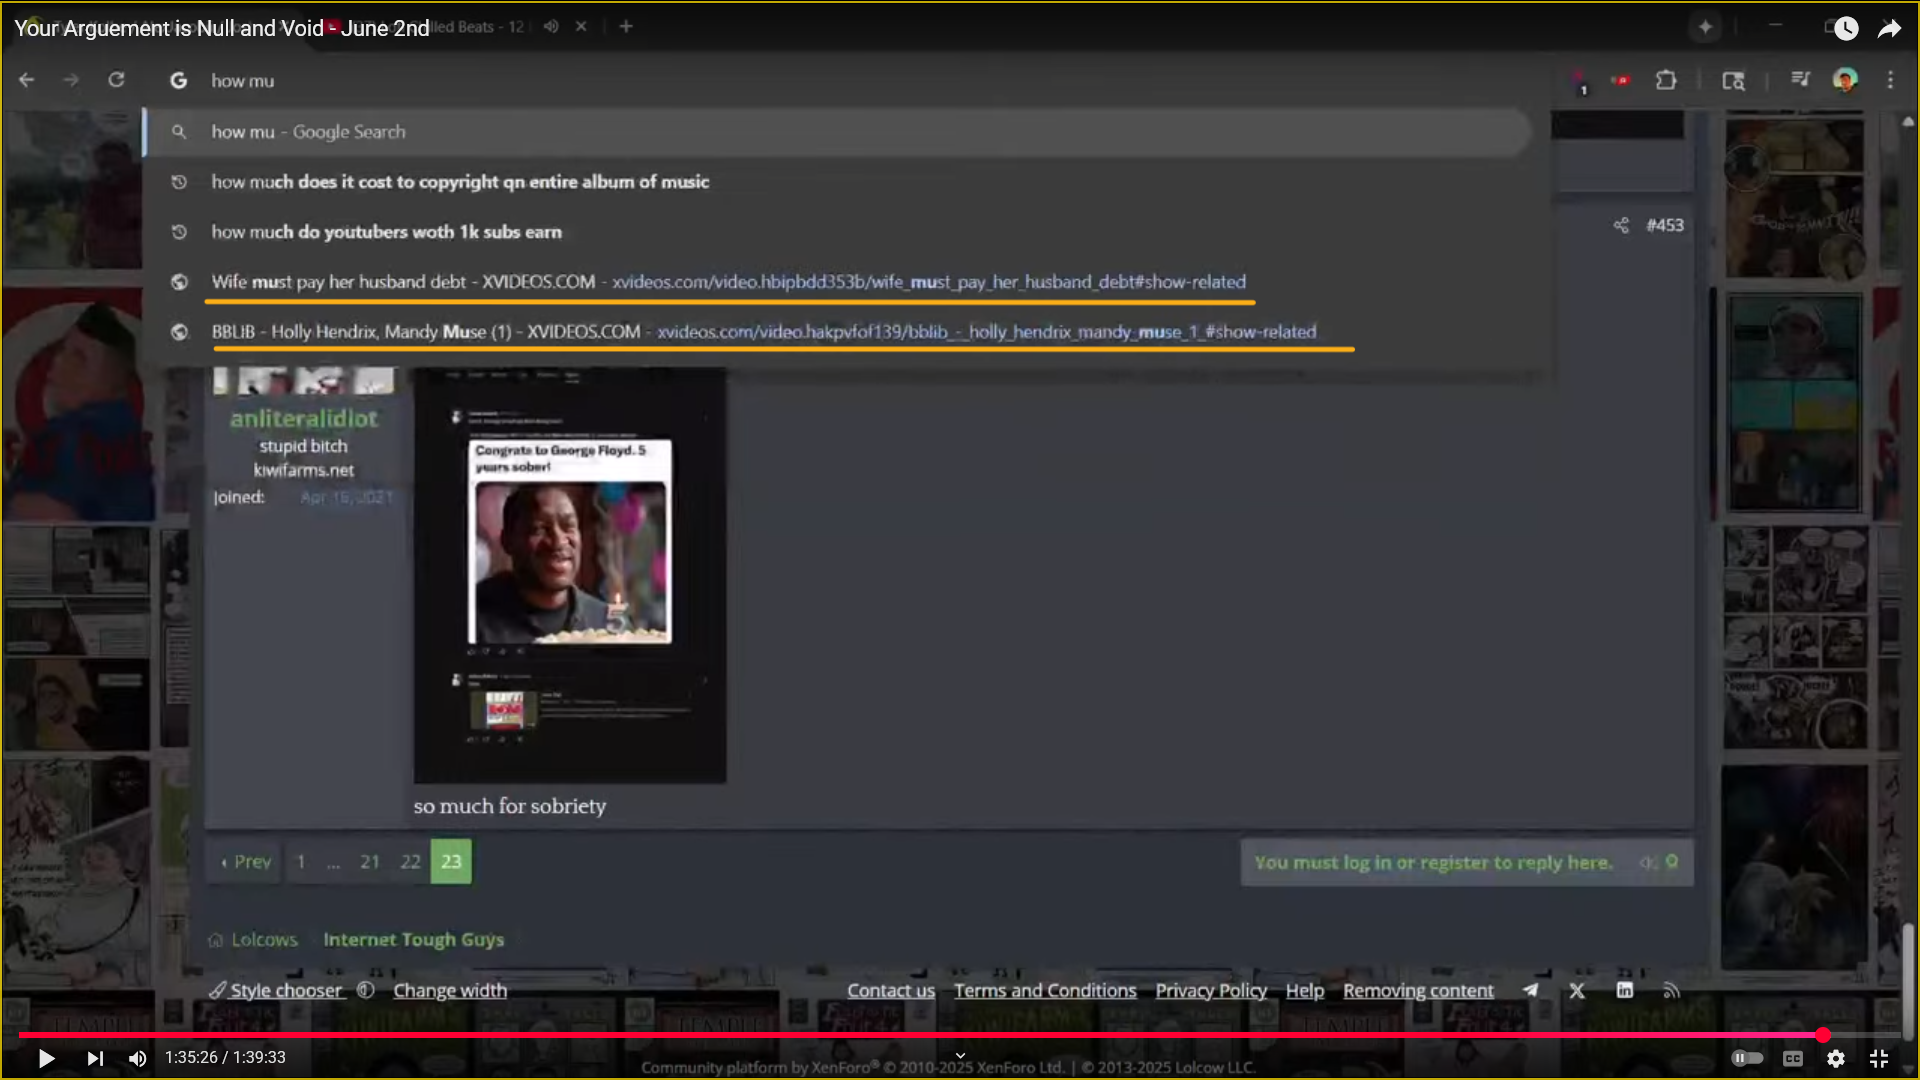Select 'how mu - Google Search' suggestion

(x=838, y=132)
